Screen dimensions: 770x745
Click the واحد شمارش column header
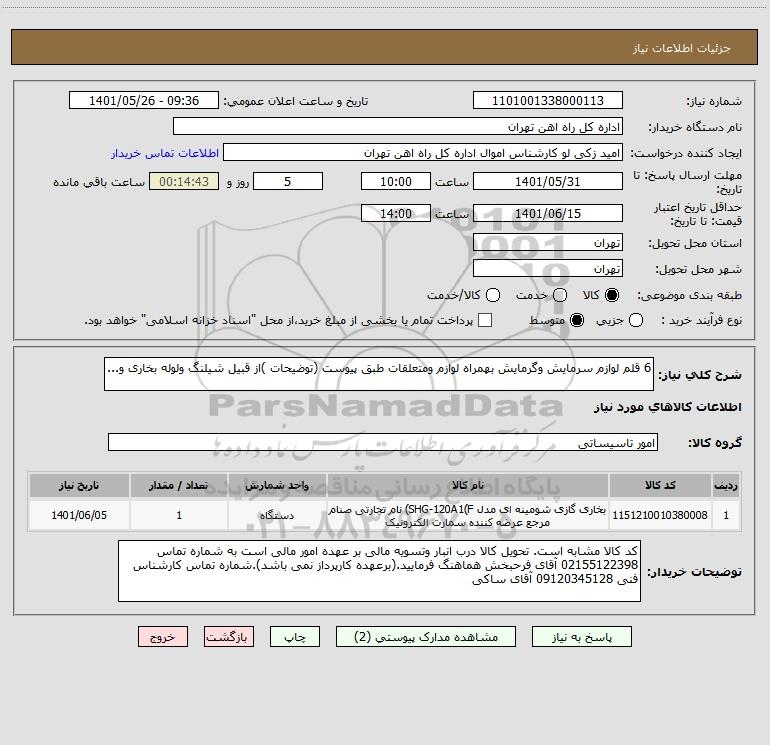277,485
